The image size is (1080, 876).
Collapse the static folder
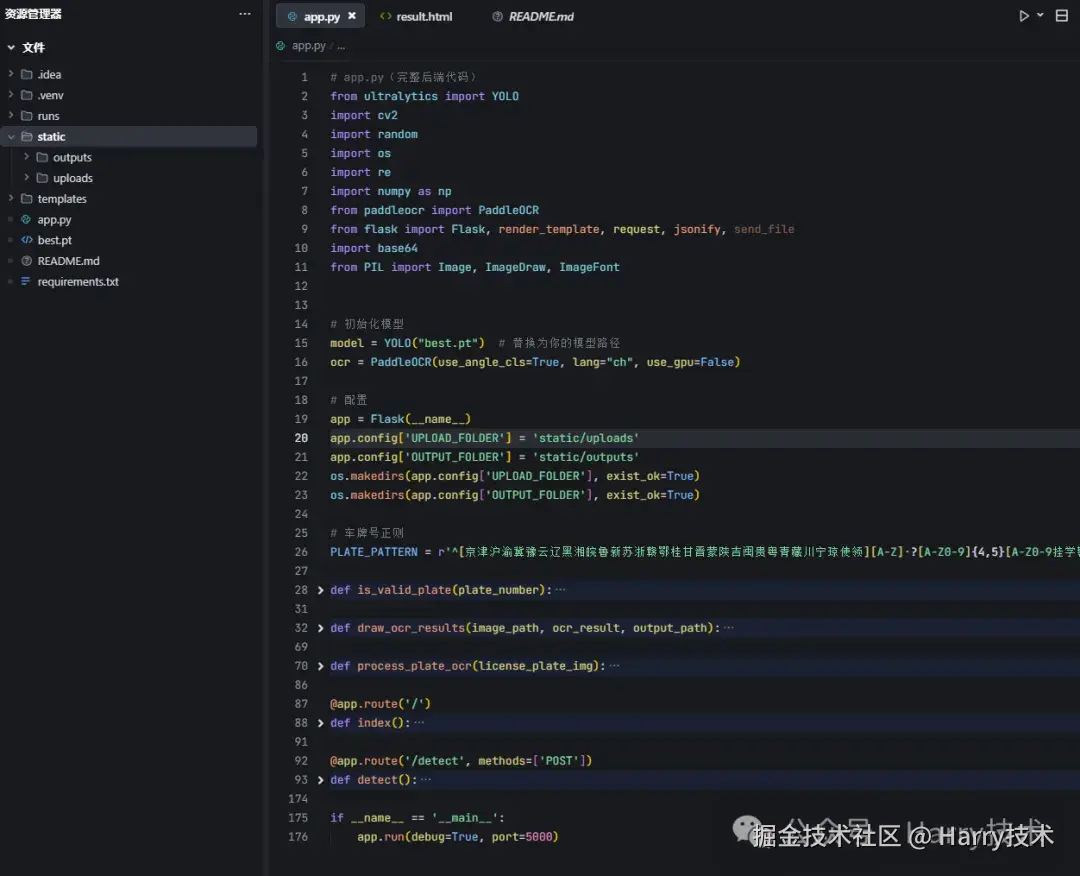click(x=10, y=136)
